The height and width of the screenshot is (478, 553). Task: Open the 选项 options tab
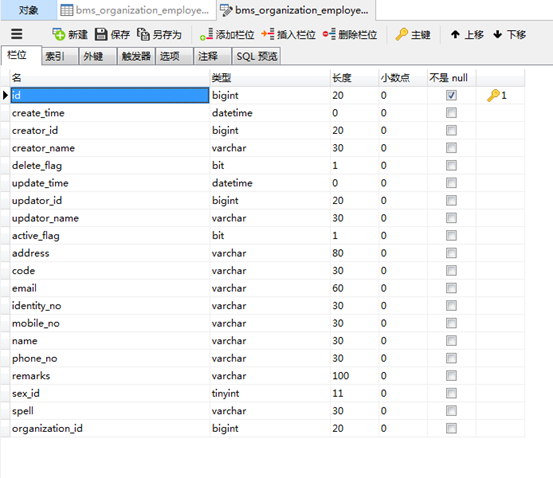tap(175, 56)
